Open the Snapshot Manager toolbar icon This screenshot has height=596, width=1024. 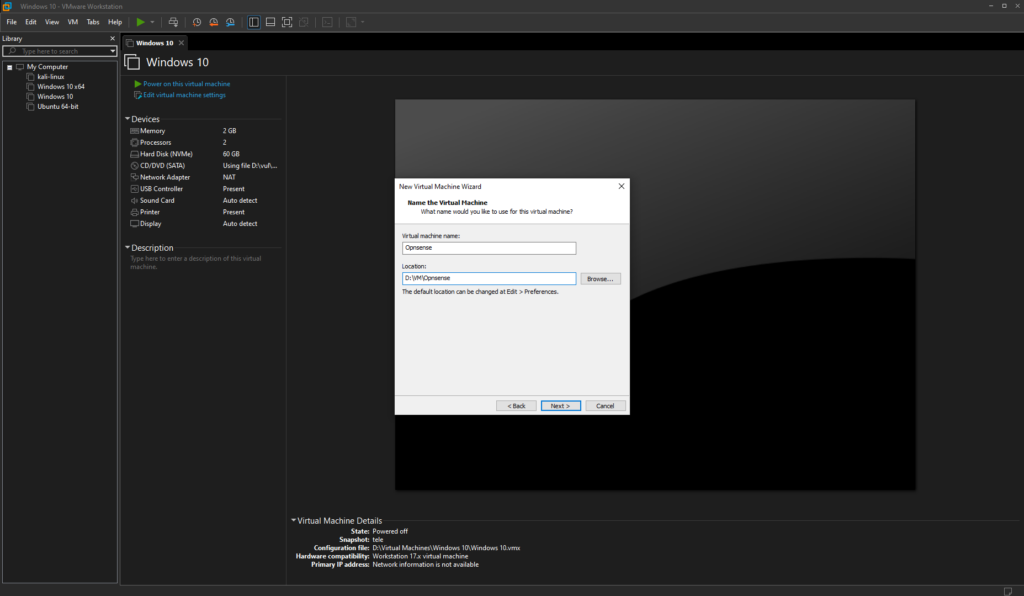[x=231, y=22]
